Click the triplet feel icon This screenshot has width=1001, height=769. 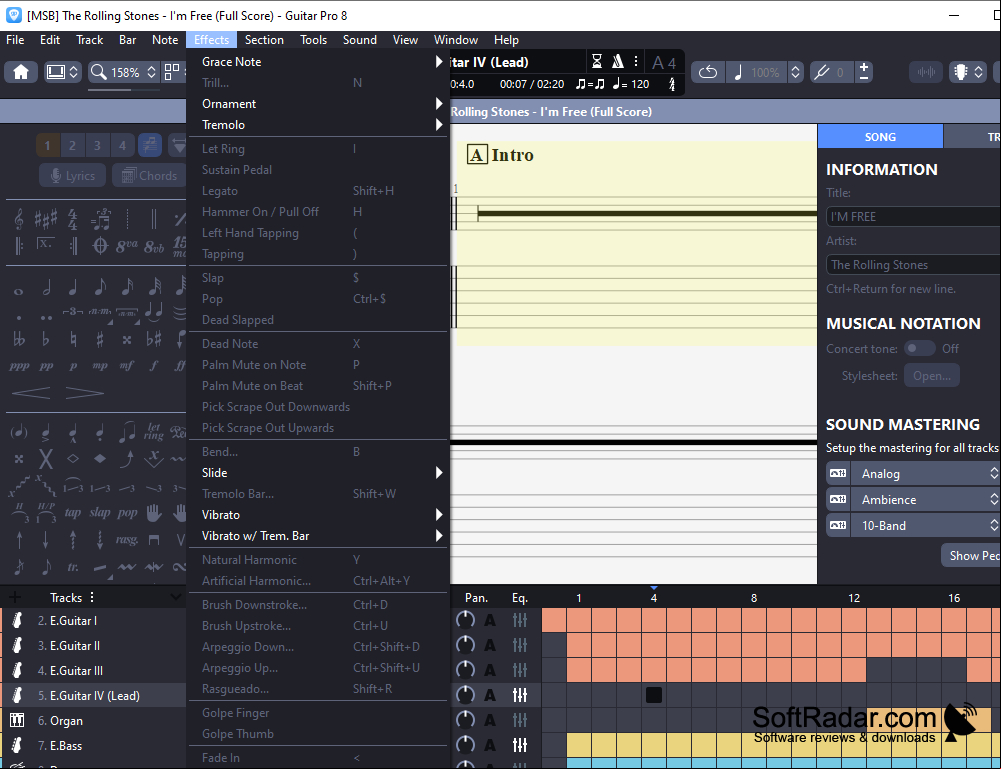coord(100,220)
